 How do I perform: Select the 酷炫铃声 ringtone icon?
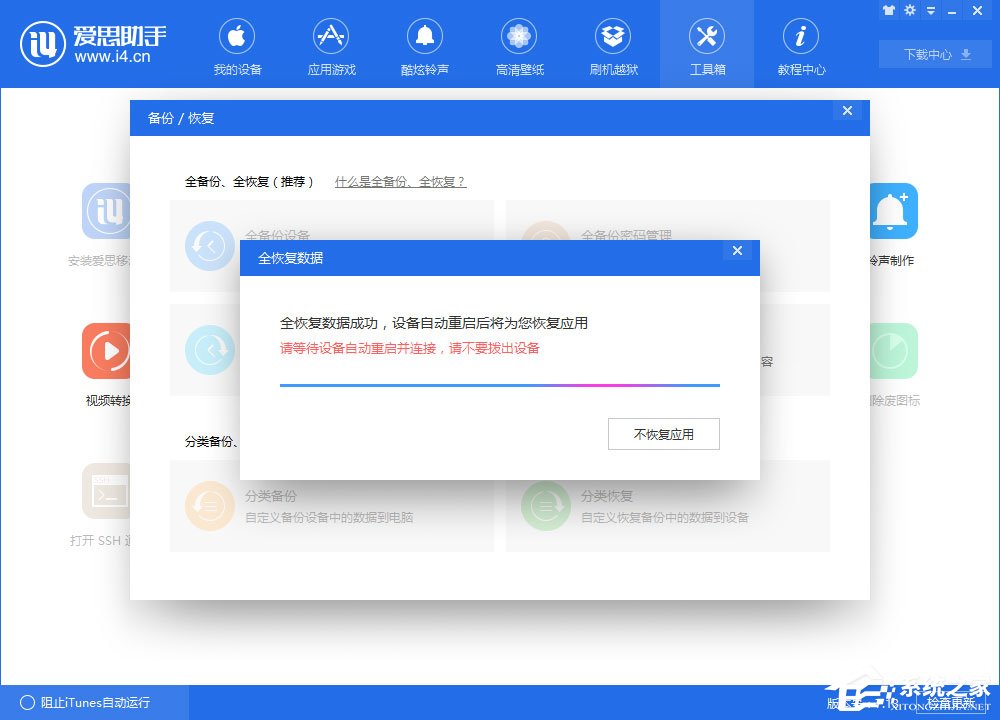[425, 36]
